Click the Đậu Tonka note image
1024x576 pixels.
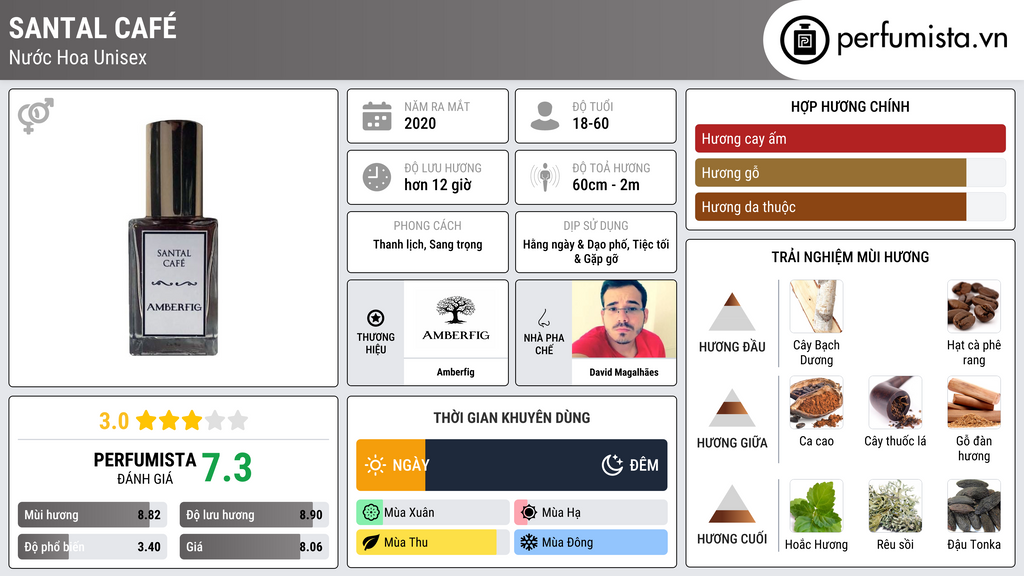(974, 506)
